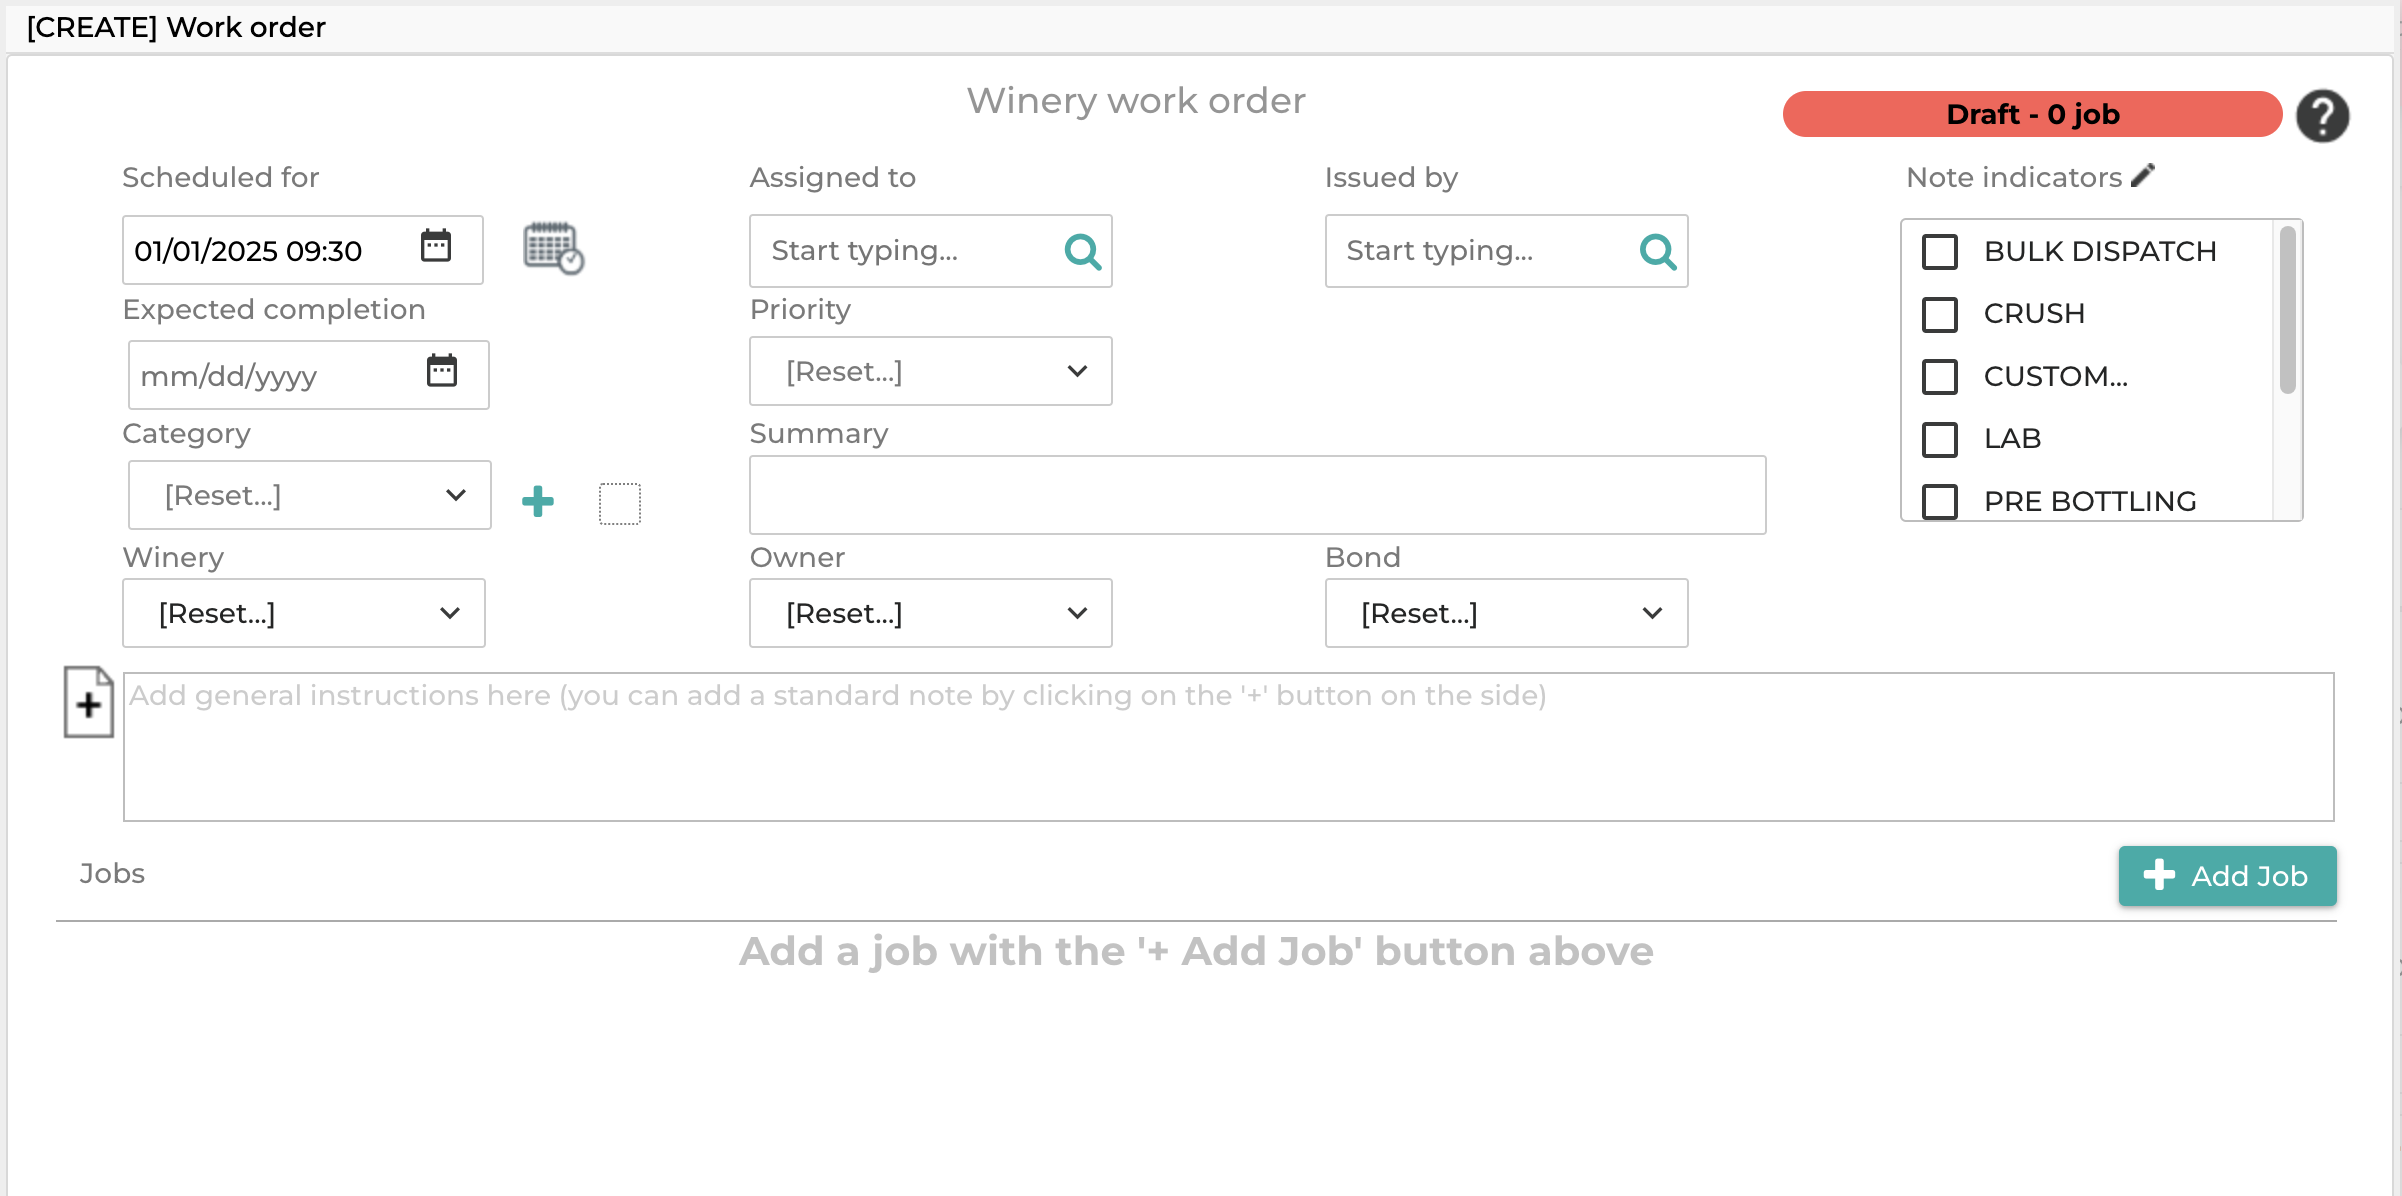Open calendar picker in Expected completion field

[x=442, y=371]
